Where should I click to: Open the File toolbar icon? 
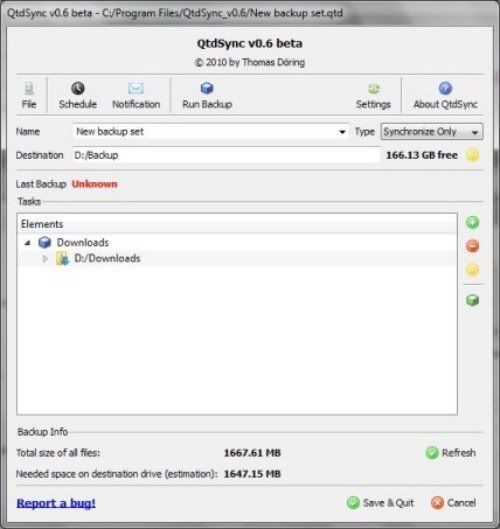[29, 89]
